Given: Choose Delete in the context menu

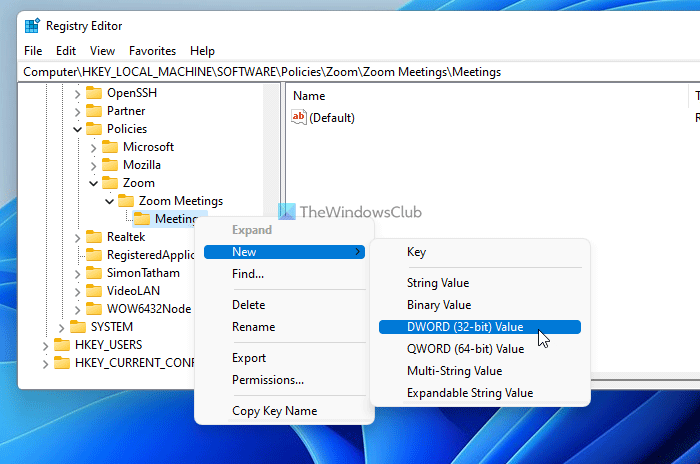Looking at the screenshot, I should tap(284, 305).
